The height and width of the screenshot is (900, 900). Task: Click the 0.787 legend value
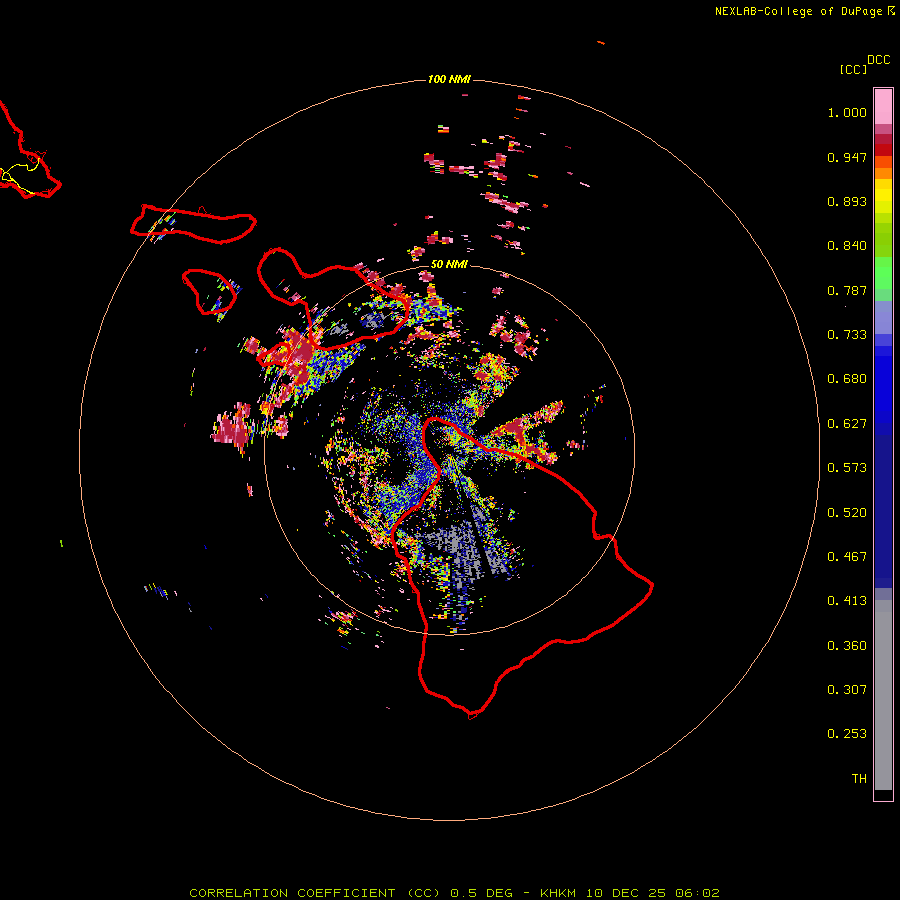tap(847, 290)
